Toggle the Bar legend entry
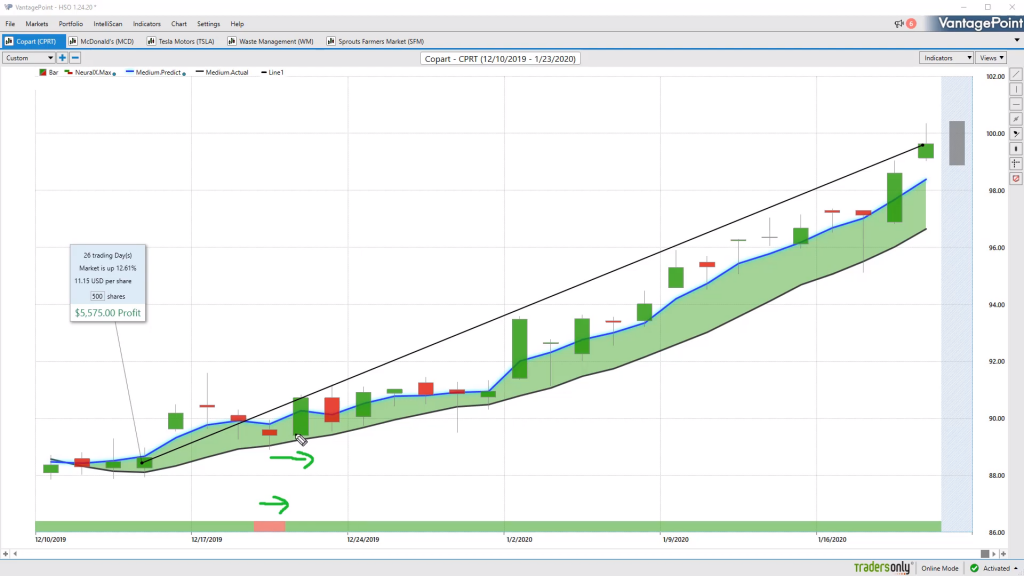Viewport: 1024px width, 576px height. [49, 72]
